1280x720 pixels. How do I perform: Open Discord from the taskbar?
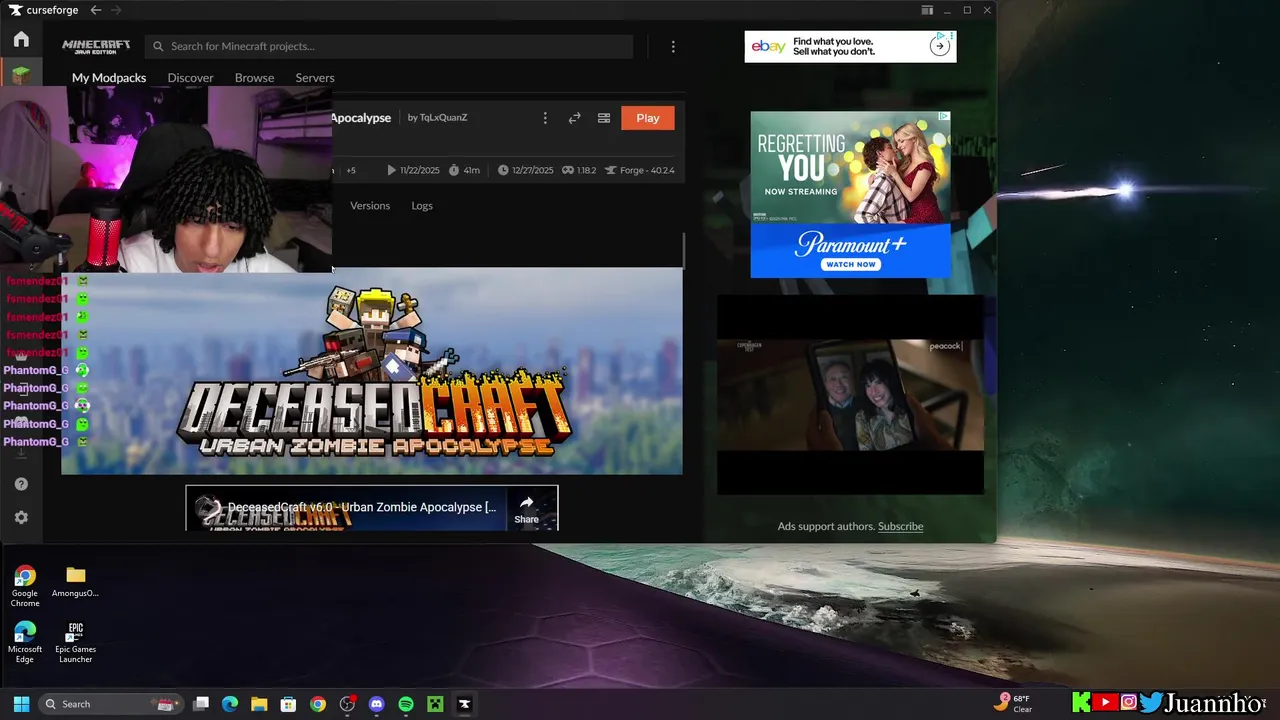(x=376, y=704)
